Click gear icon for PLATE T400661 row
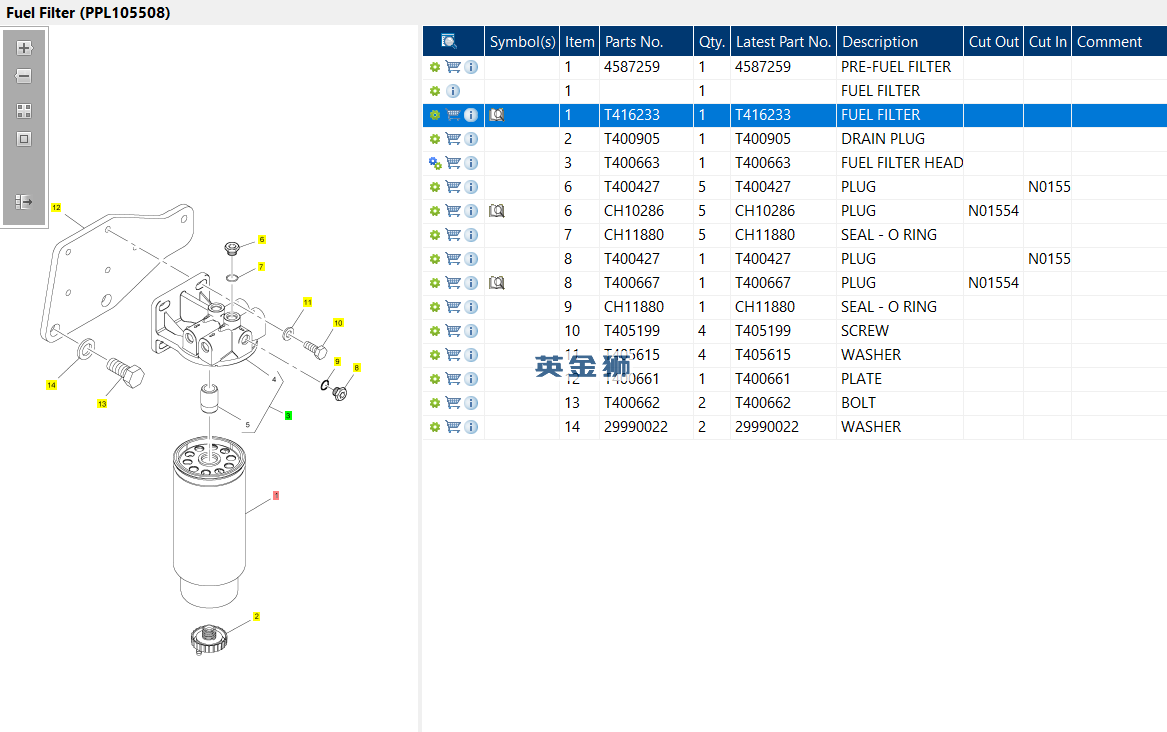 tap(435, 379)
